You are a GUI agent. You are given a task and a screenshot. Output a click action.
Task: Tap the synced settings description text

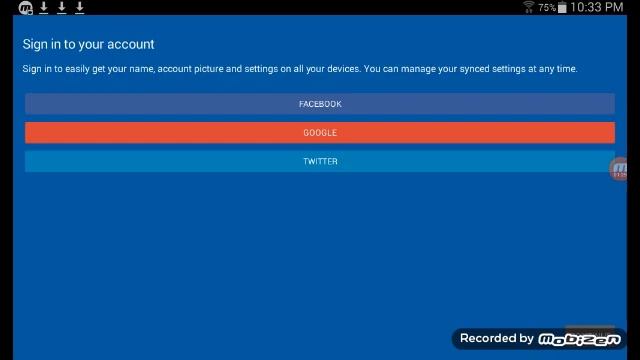pyautogui.click(x=300, y=69)
